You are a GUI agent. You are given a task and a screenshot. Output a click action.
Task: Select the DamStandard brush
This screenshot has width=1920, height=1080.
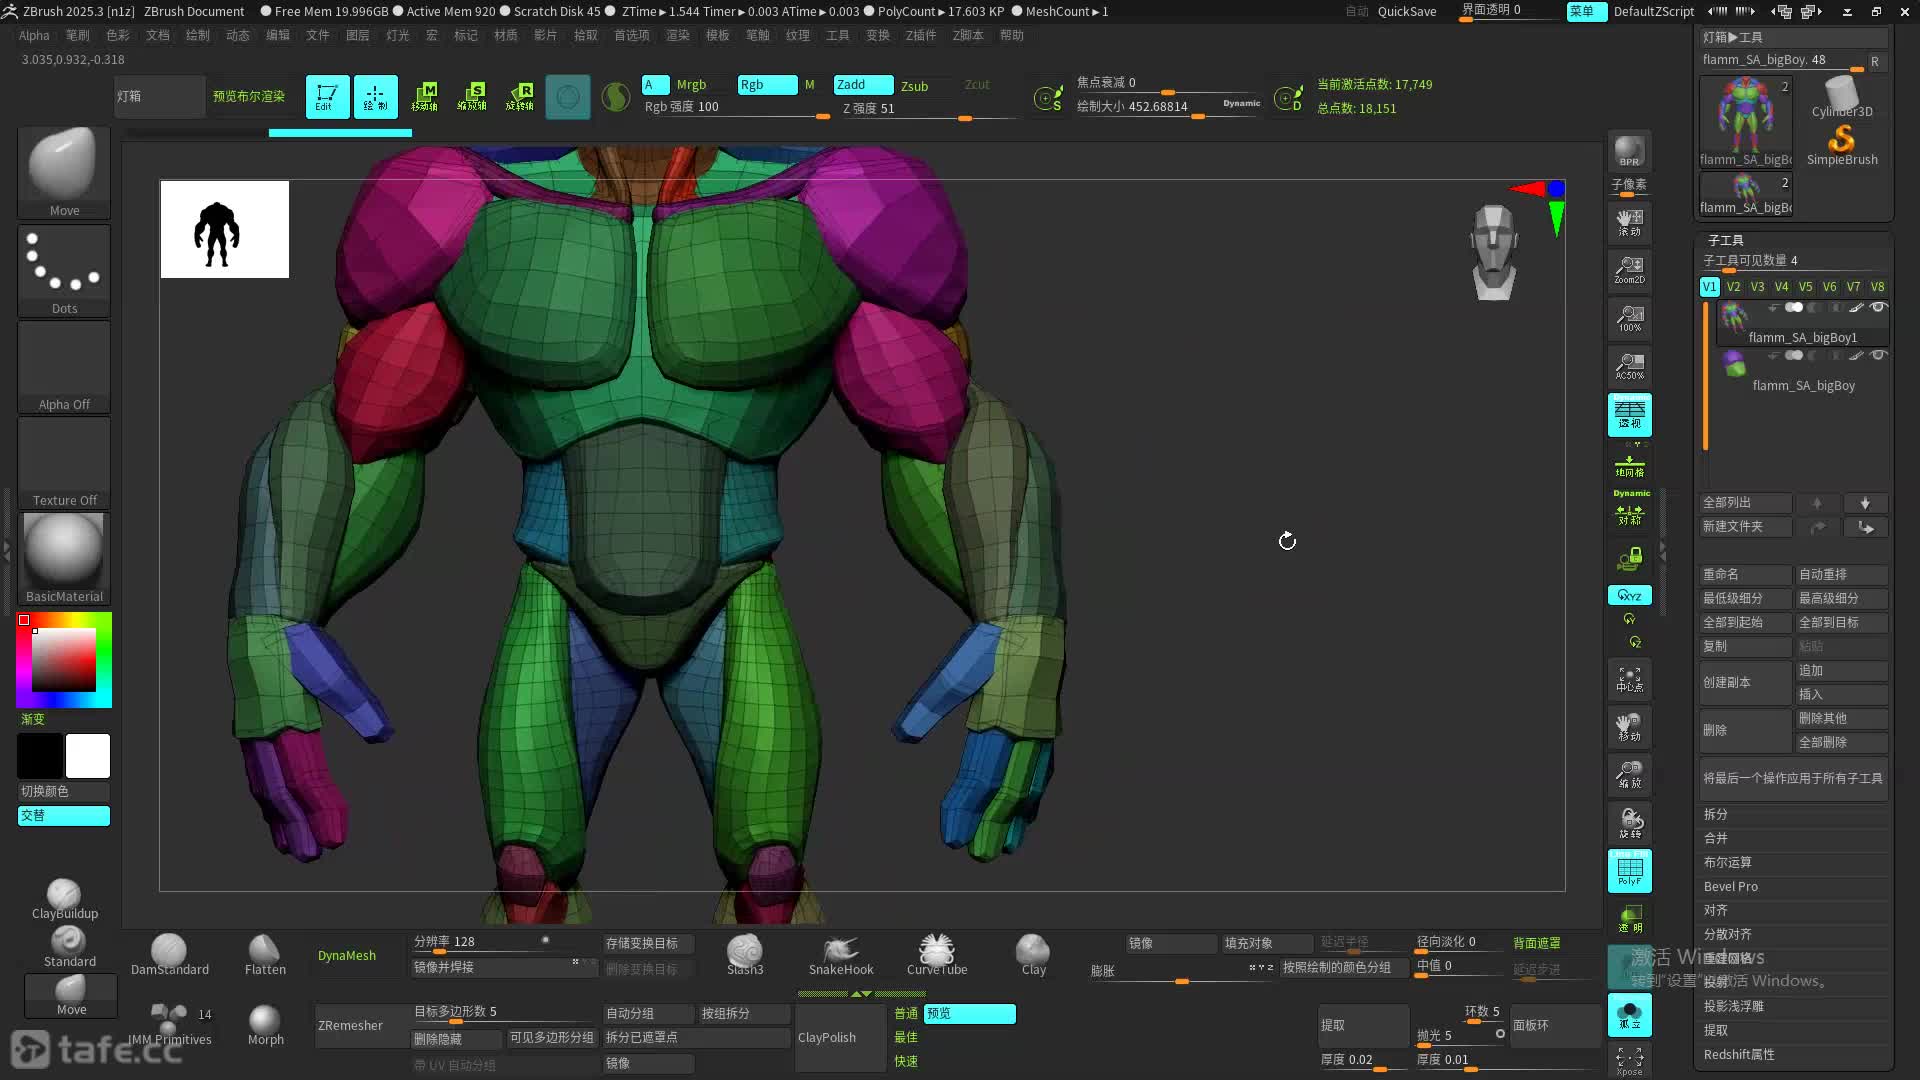(x=169, y=954)
